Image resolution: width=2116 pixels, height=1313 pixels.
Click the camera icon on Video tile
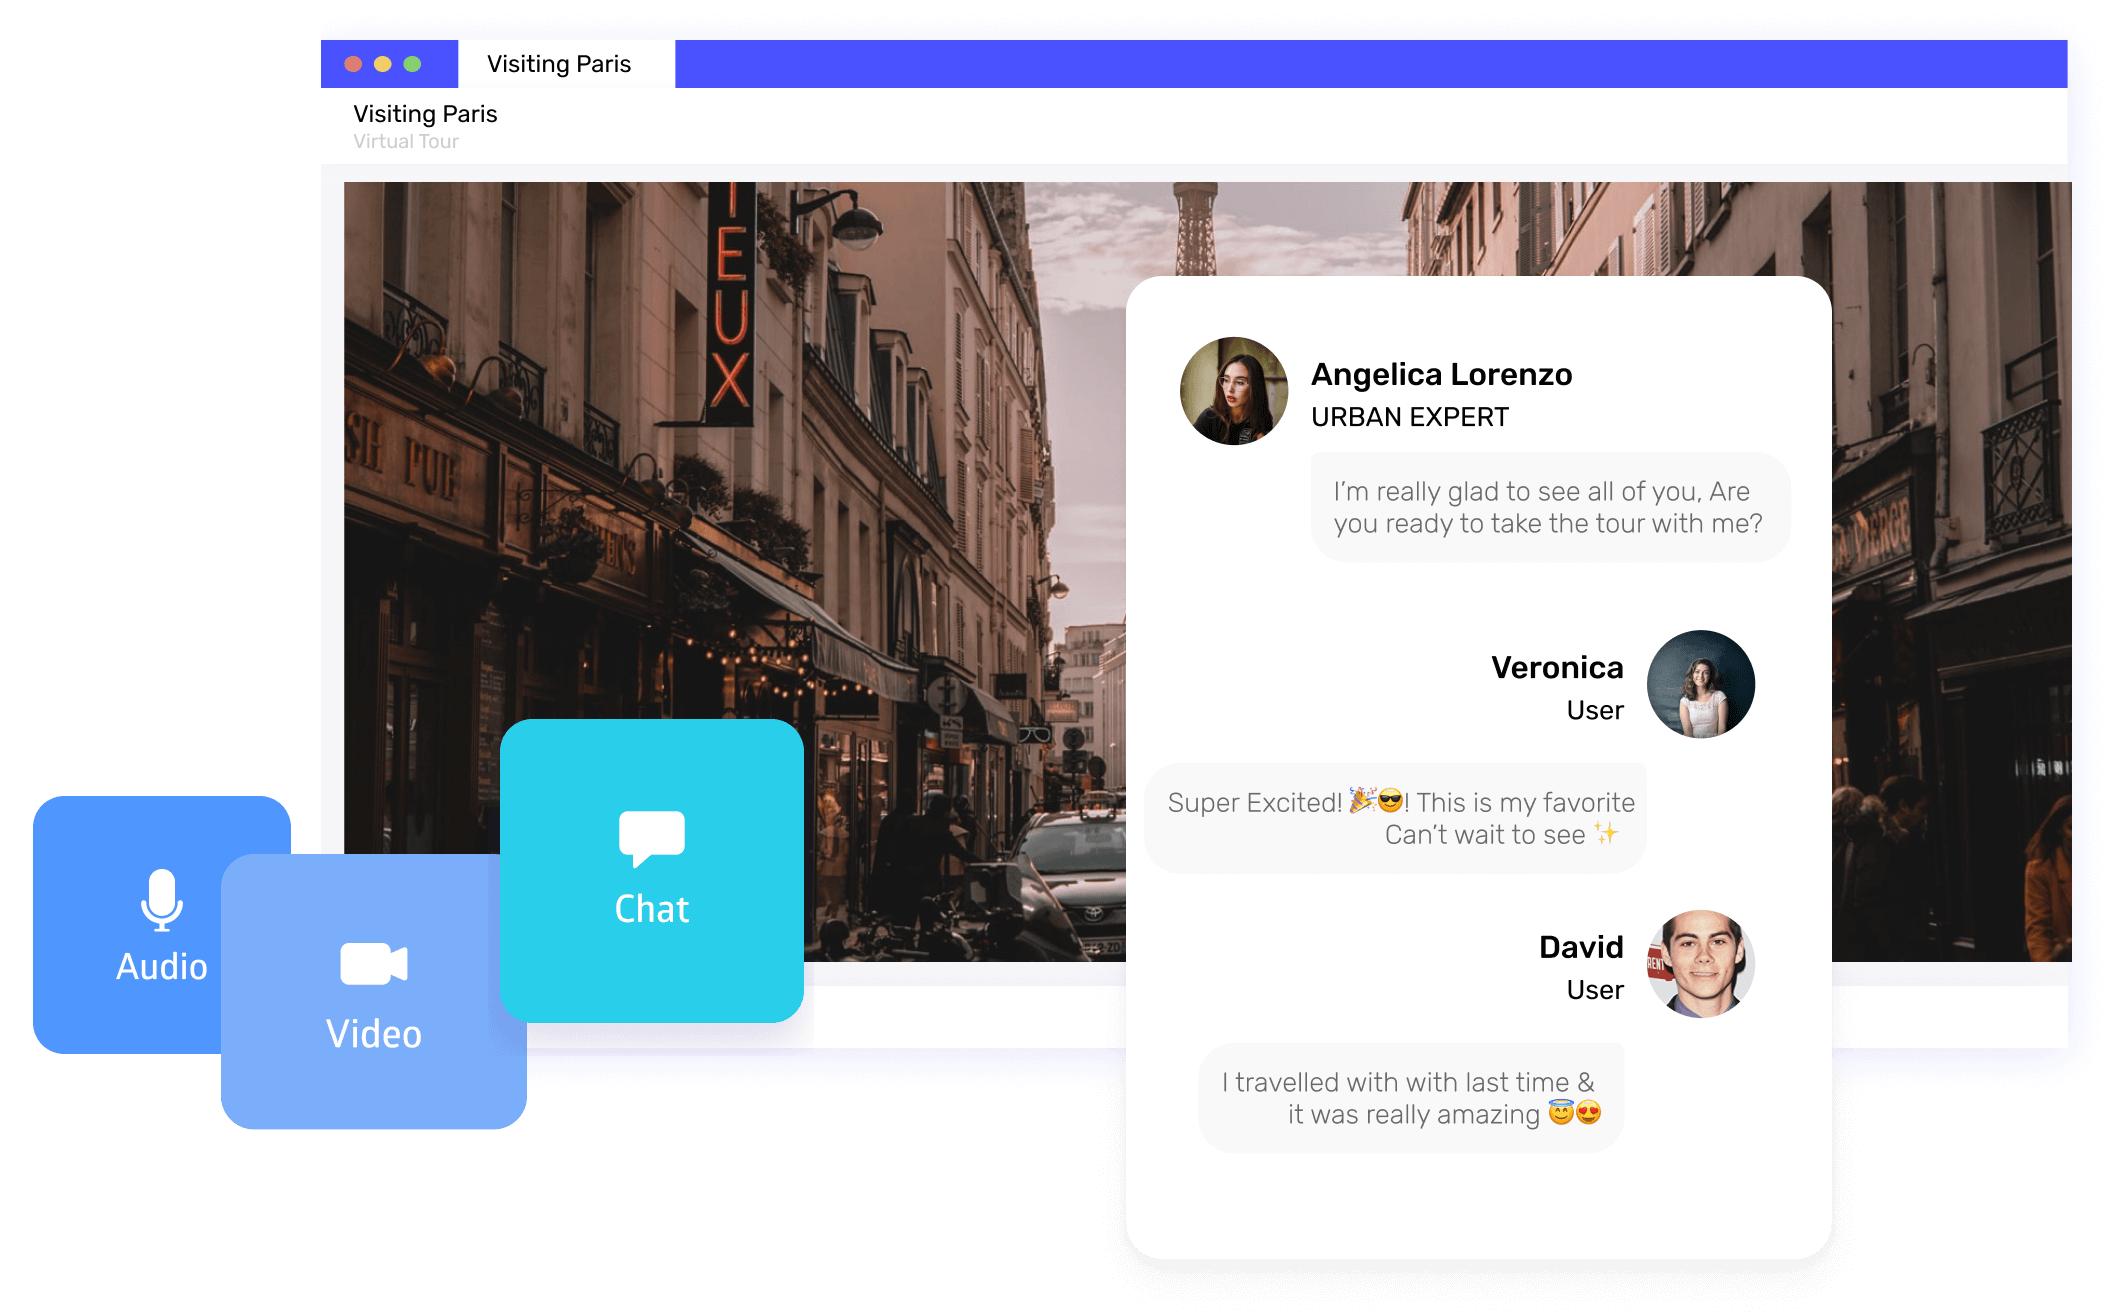pyautogui.click(x=373, y=964)
